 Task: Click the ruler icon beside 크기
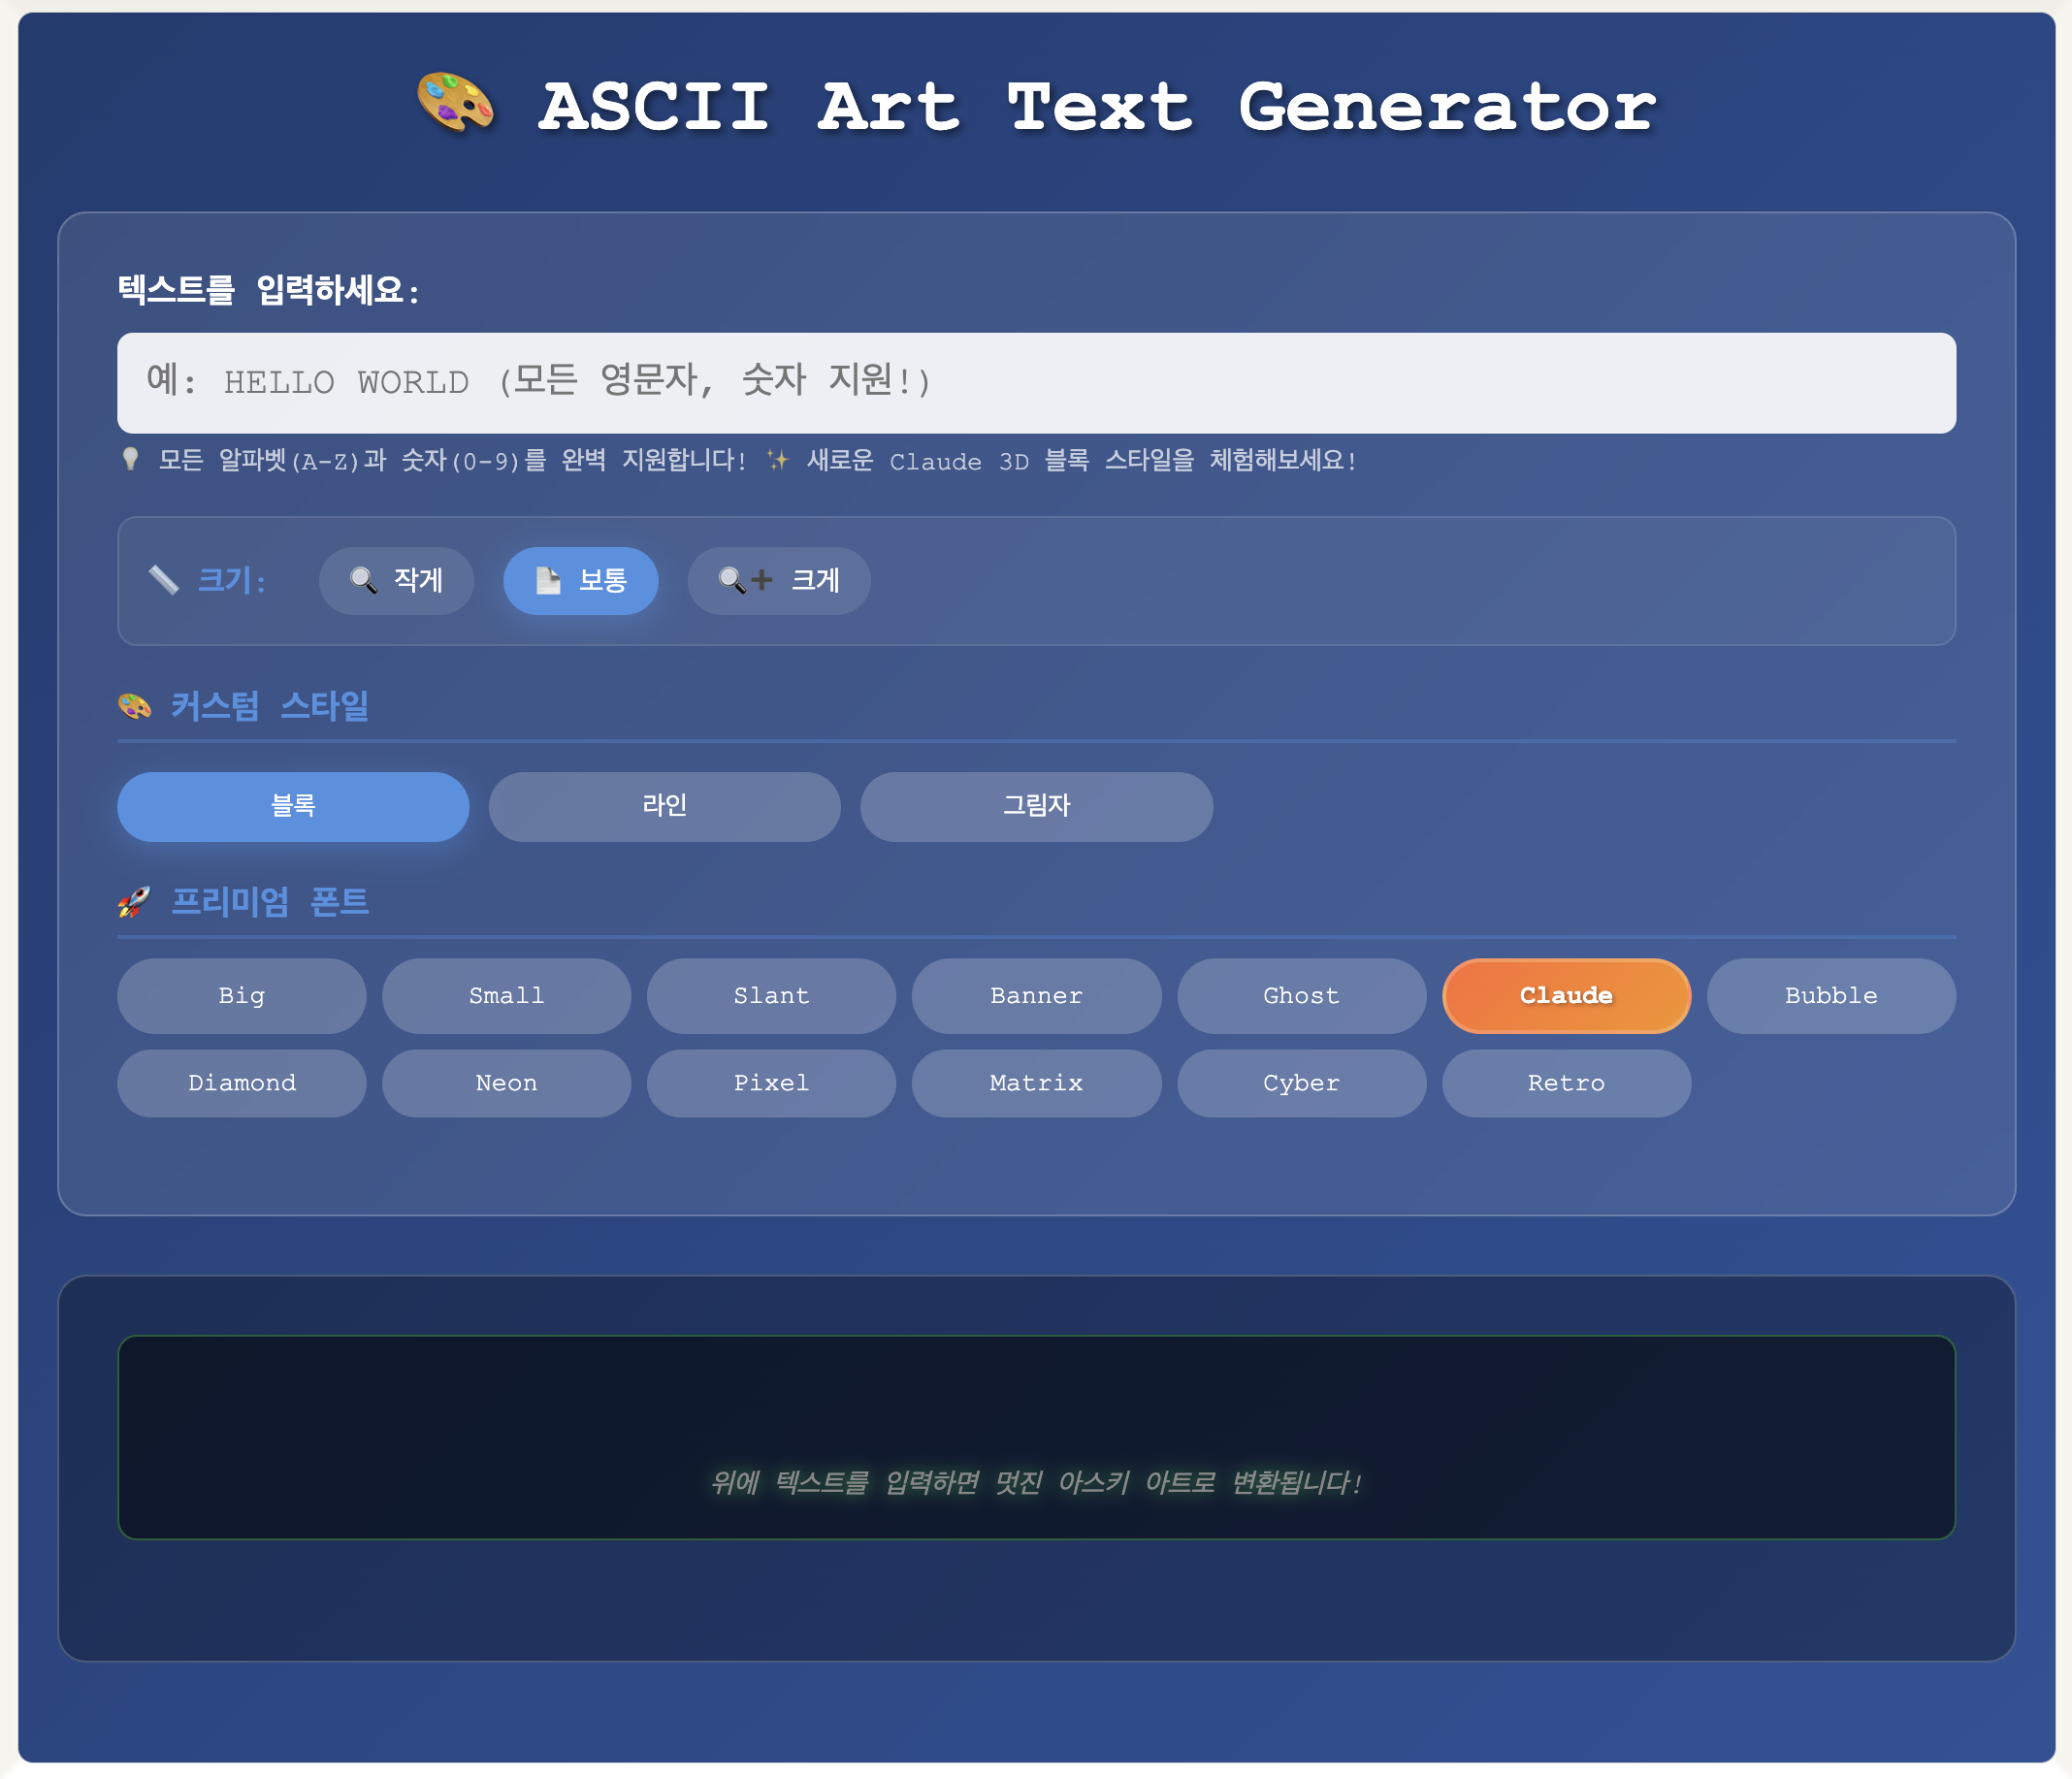(163, 580)
